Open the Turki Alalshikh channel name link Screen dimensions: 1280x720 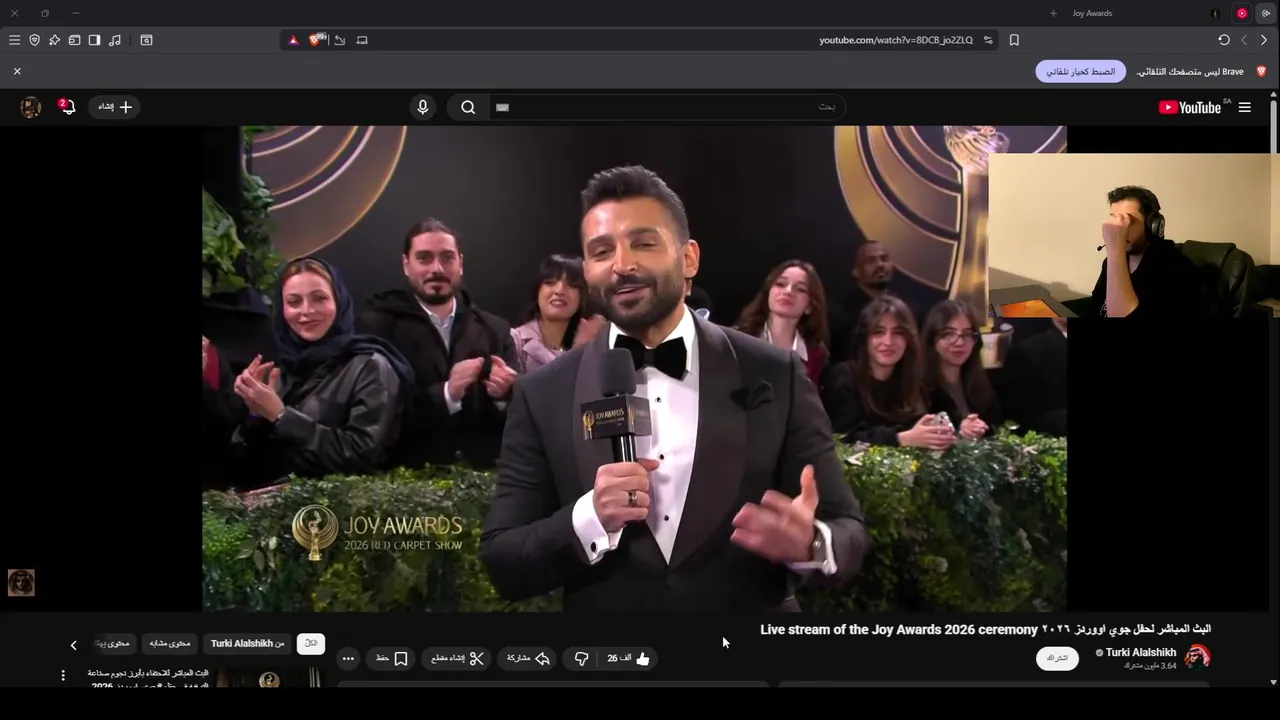[1141, 652]
